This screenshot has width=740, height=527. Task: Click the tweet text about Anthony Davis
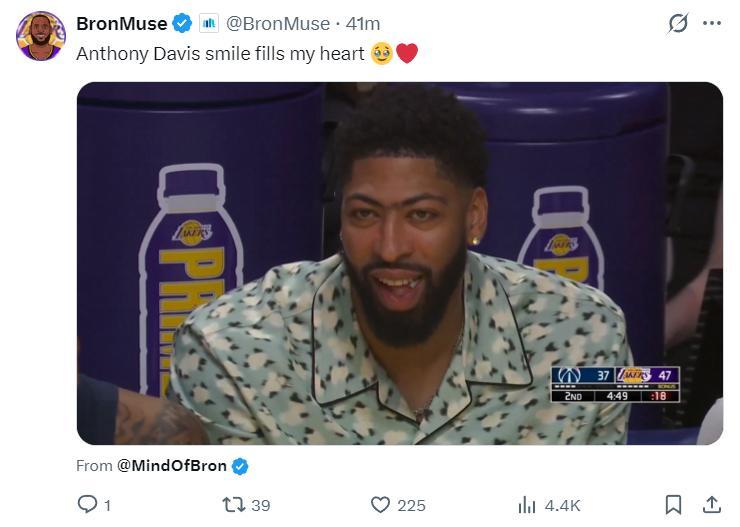click(x=220, y=53)
